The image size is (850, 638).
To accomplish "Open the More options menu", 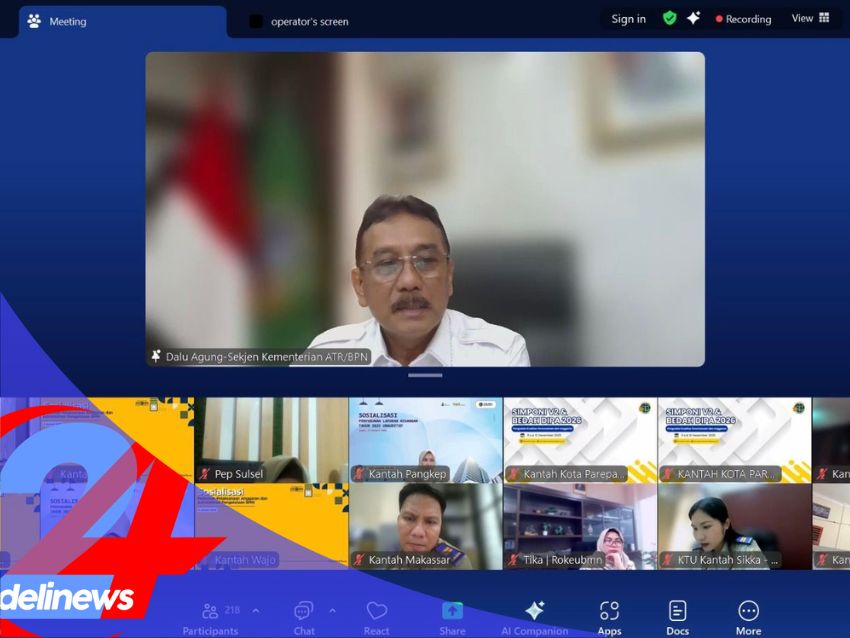I will coord(748,616).
